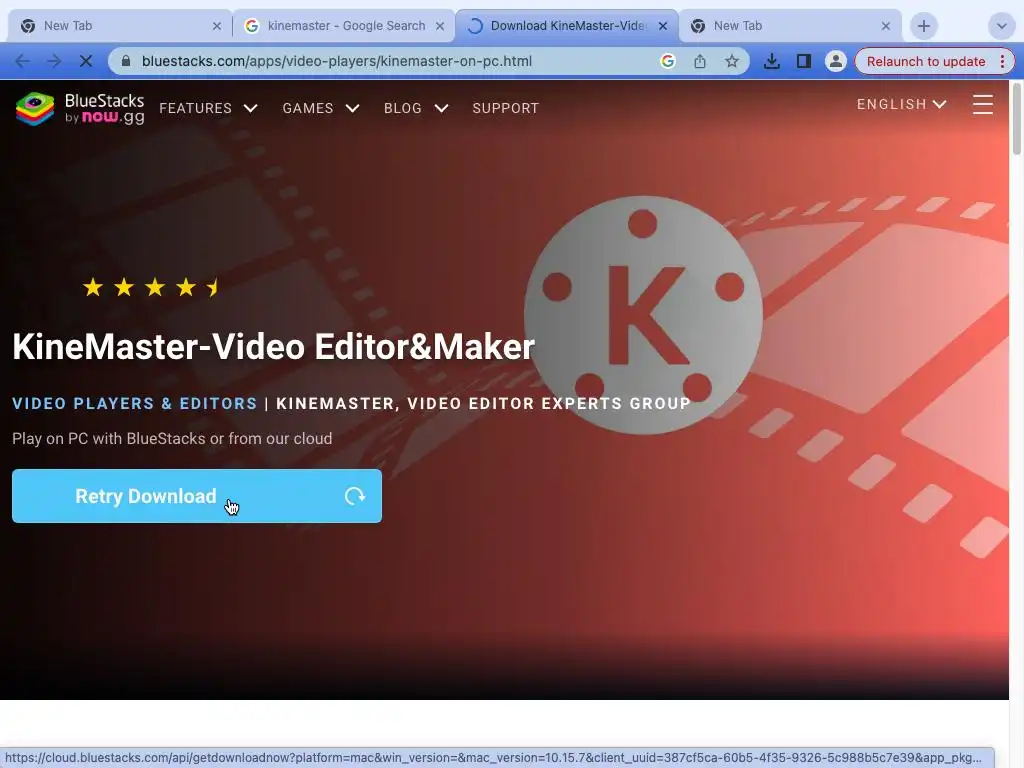Switch to the first New Tab
The image size is (1024, 768).
coord(120,26)
